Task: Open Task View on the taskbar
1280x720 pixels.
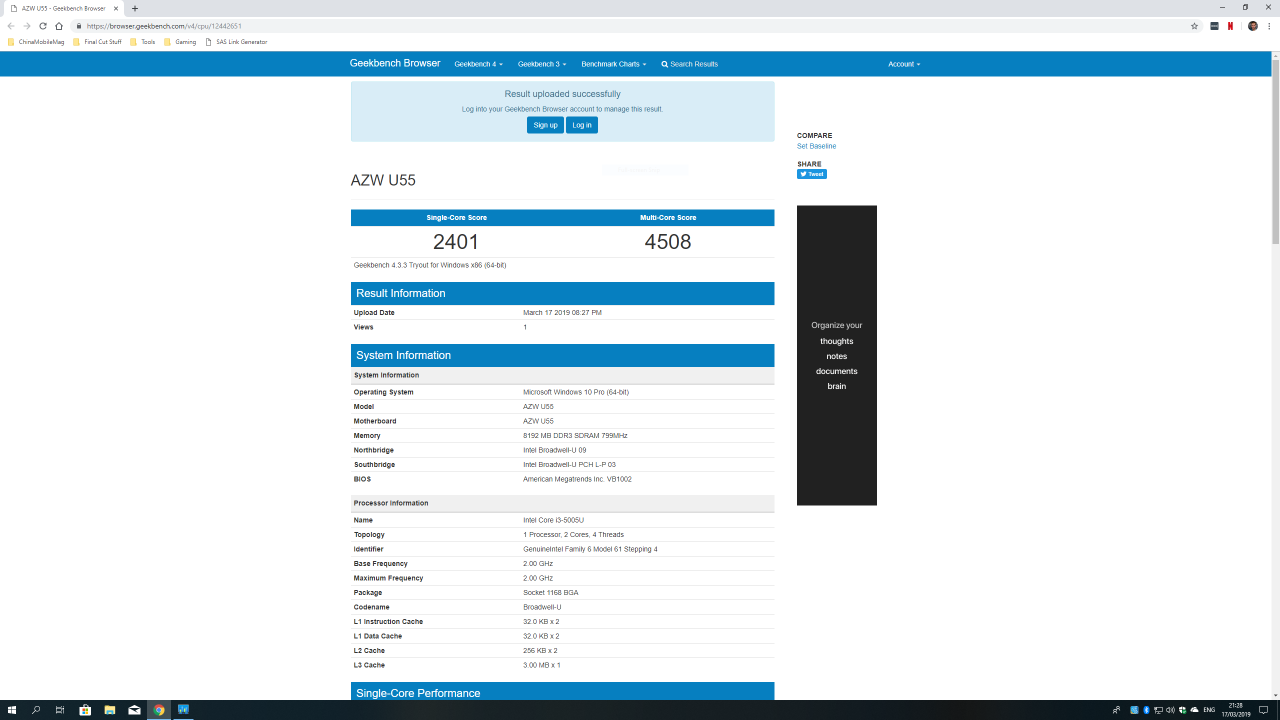Action: [60, 710]
